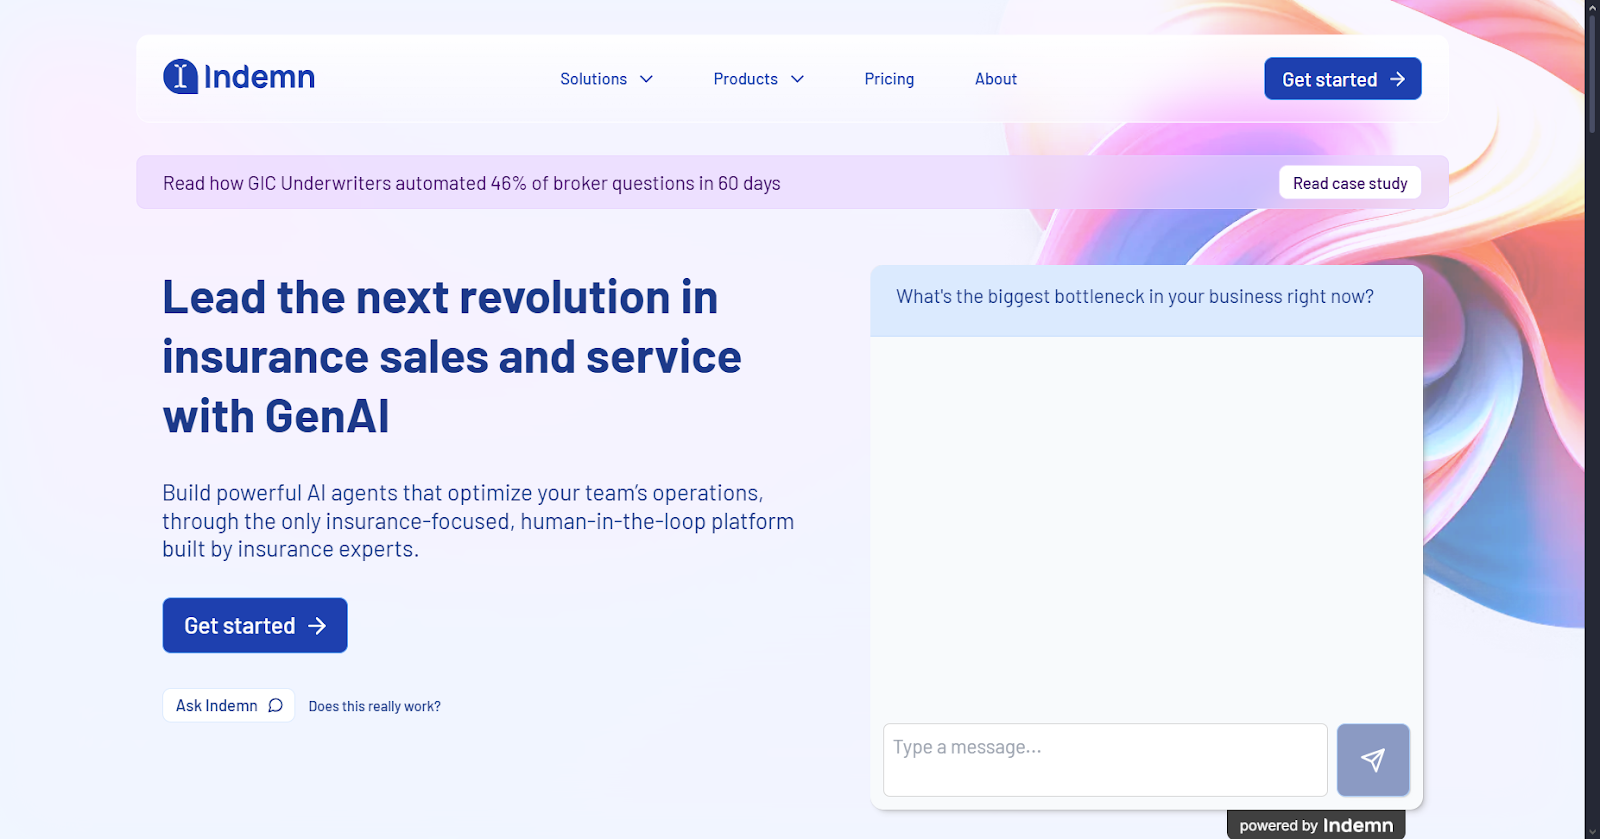1600x839 pixels.
Task: Click the 'powered by Indemn' badge
Action: point(1316,825)
